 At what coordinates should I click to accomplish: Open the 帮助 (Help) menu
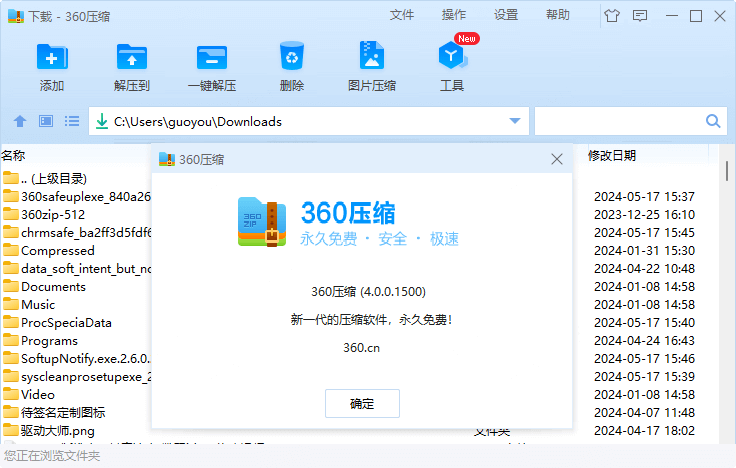(x=558, y=15)
